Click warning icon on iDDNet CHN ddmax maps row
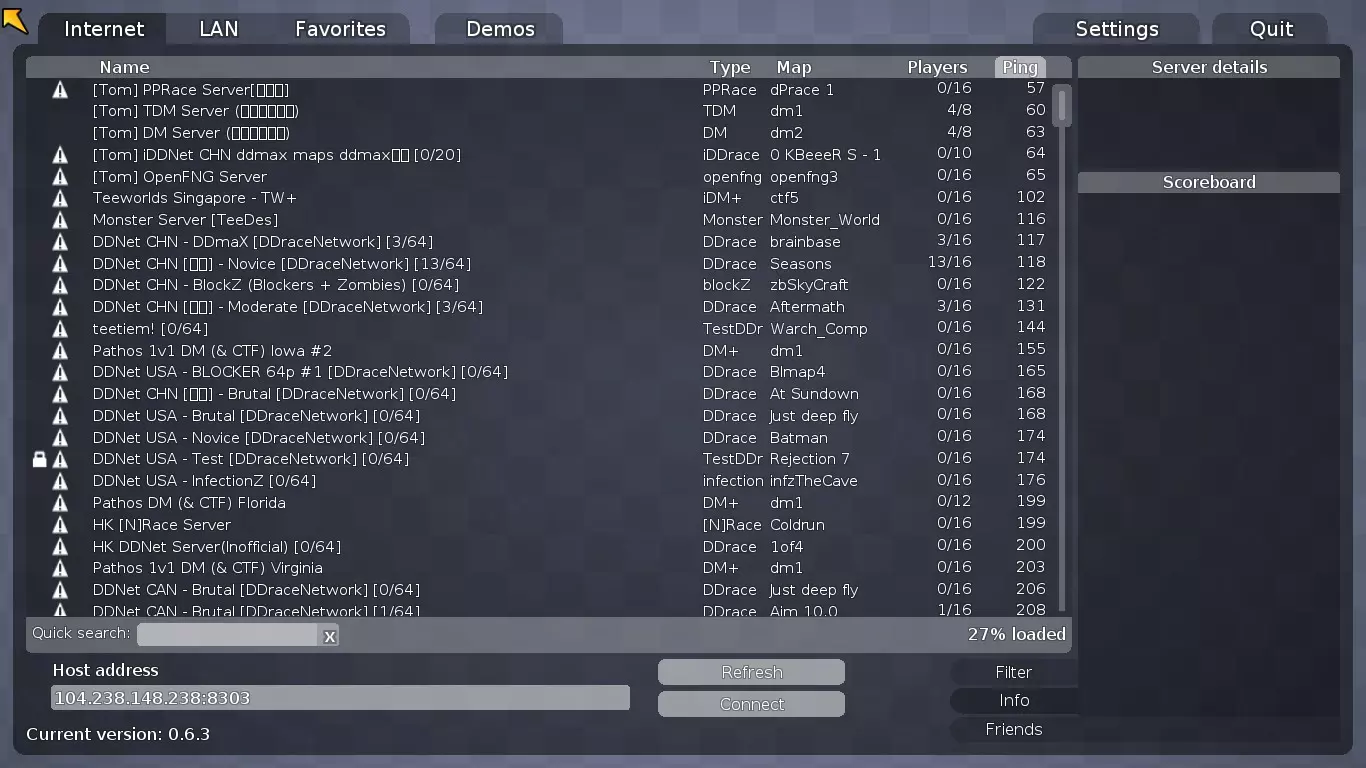Image resolution: width=1366 pixels, height=768 pixels. [60, 155]
